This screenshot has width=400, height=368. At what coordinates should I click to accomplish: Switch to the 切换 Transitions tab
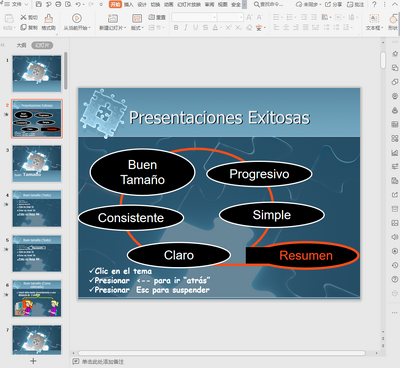pos(155,5)
